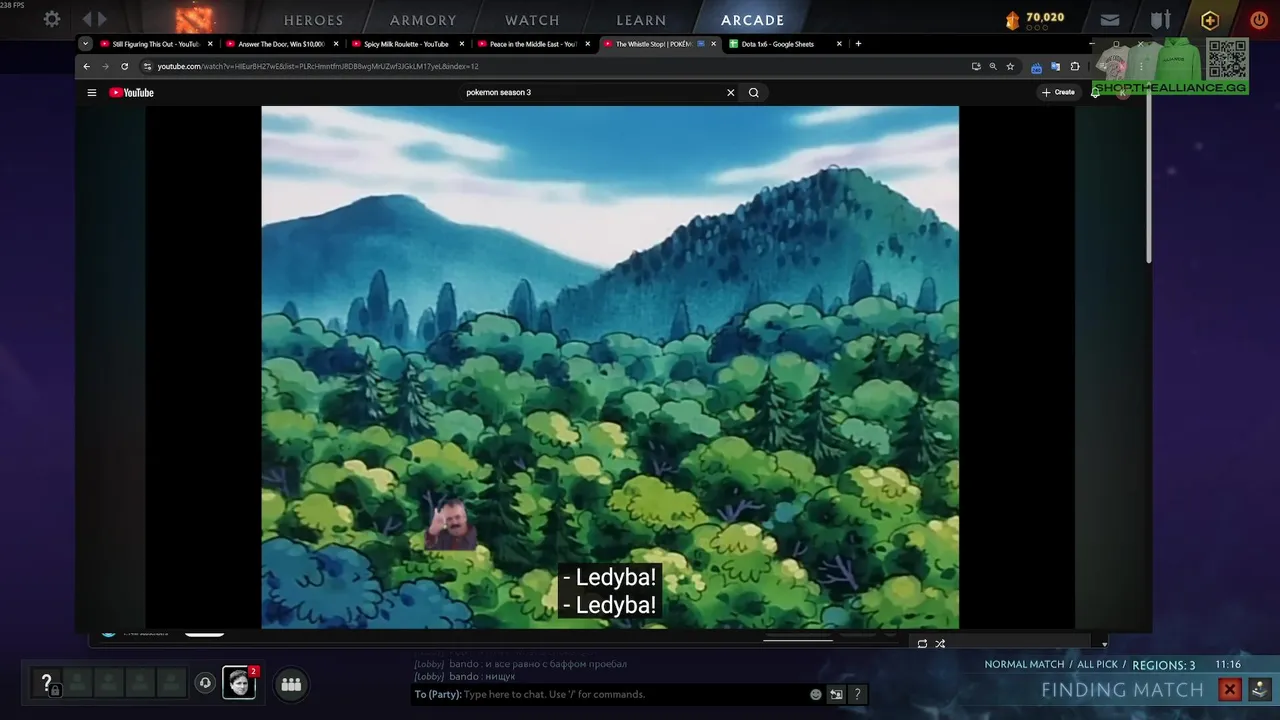Screen dimensions: 1280x720
Task: Click chat channel switch icon
Action: click(x=836, y=694)
